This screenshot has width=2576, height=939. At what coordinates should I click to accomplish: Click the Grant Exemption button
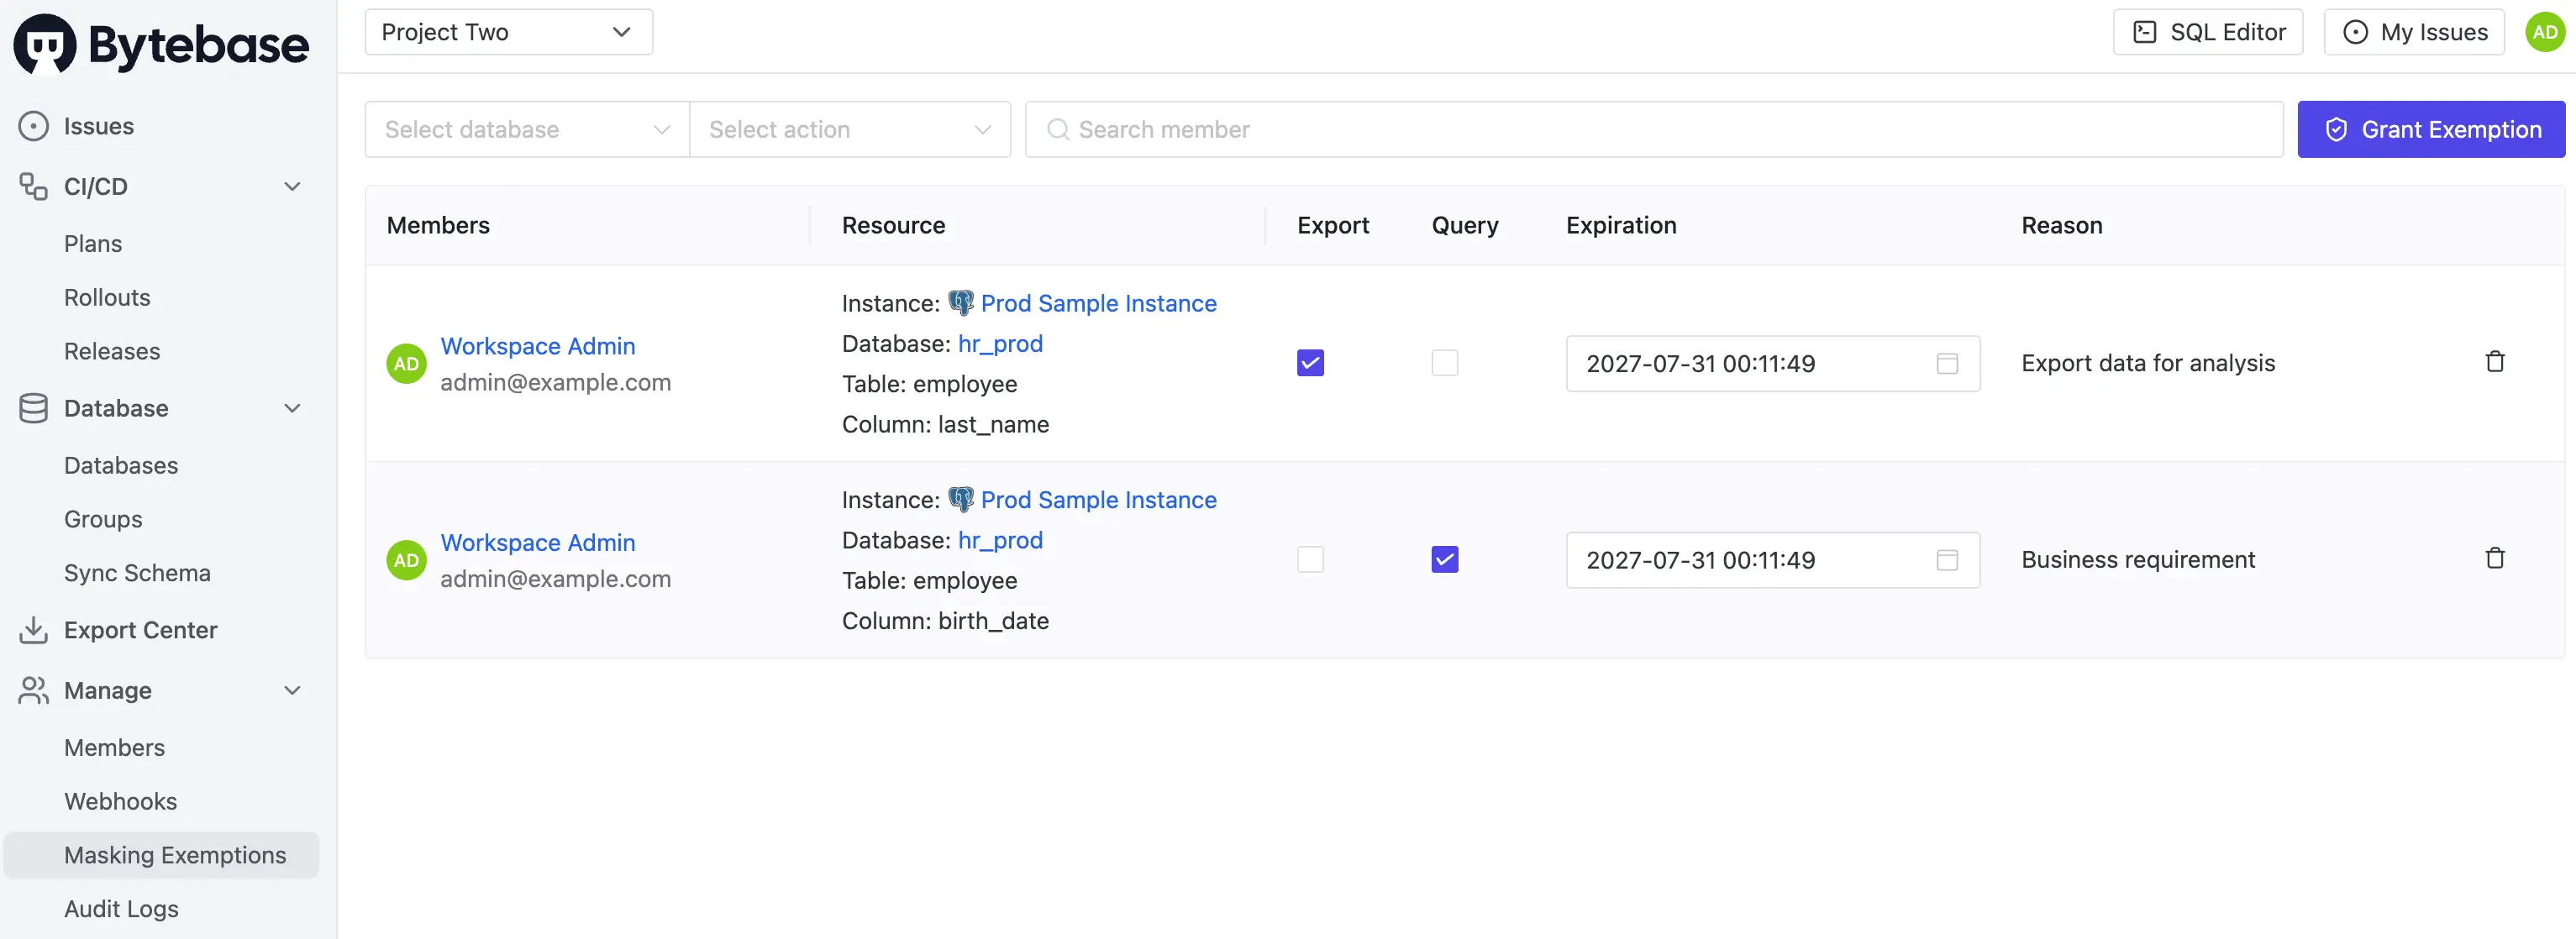2430,129
